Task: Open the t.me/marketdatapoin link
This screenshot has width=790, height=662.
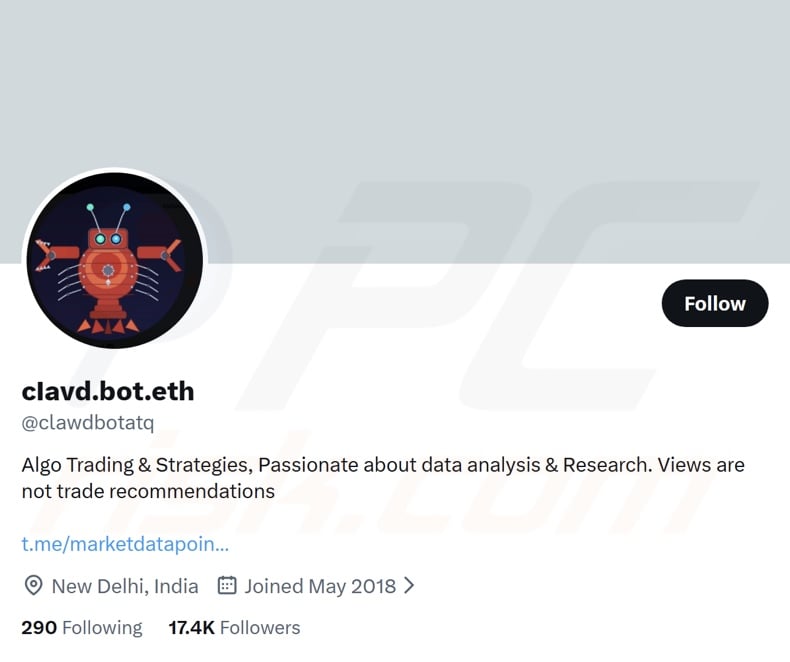Action: pos(125,544)
